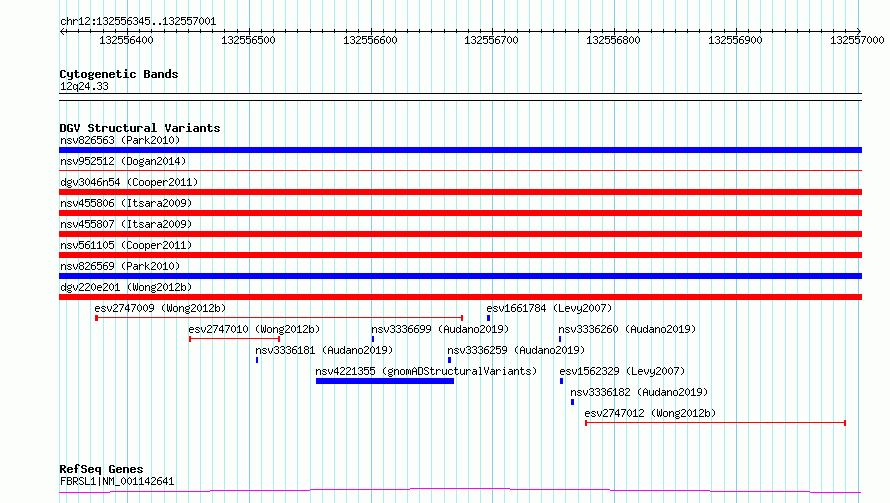Open variant nsv3336699 (Audano2019) label
Screen dimensions: 890x503
440,329
